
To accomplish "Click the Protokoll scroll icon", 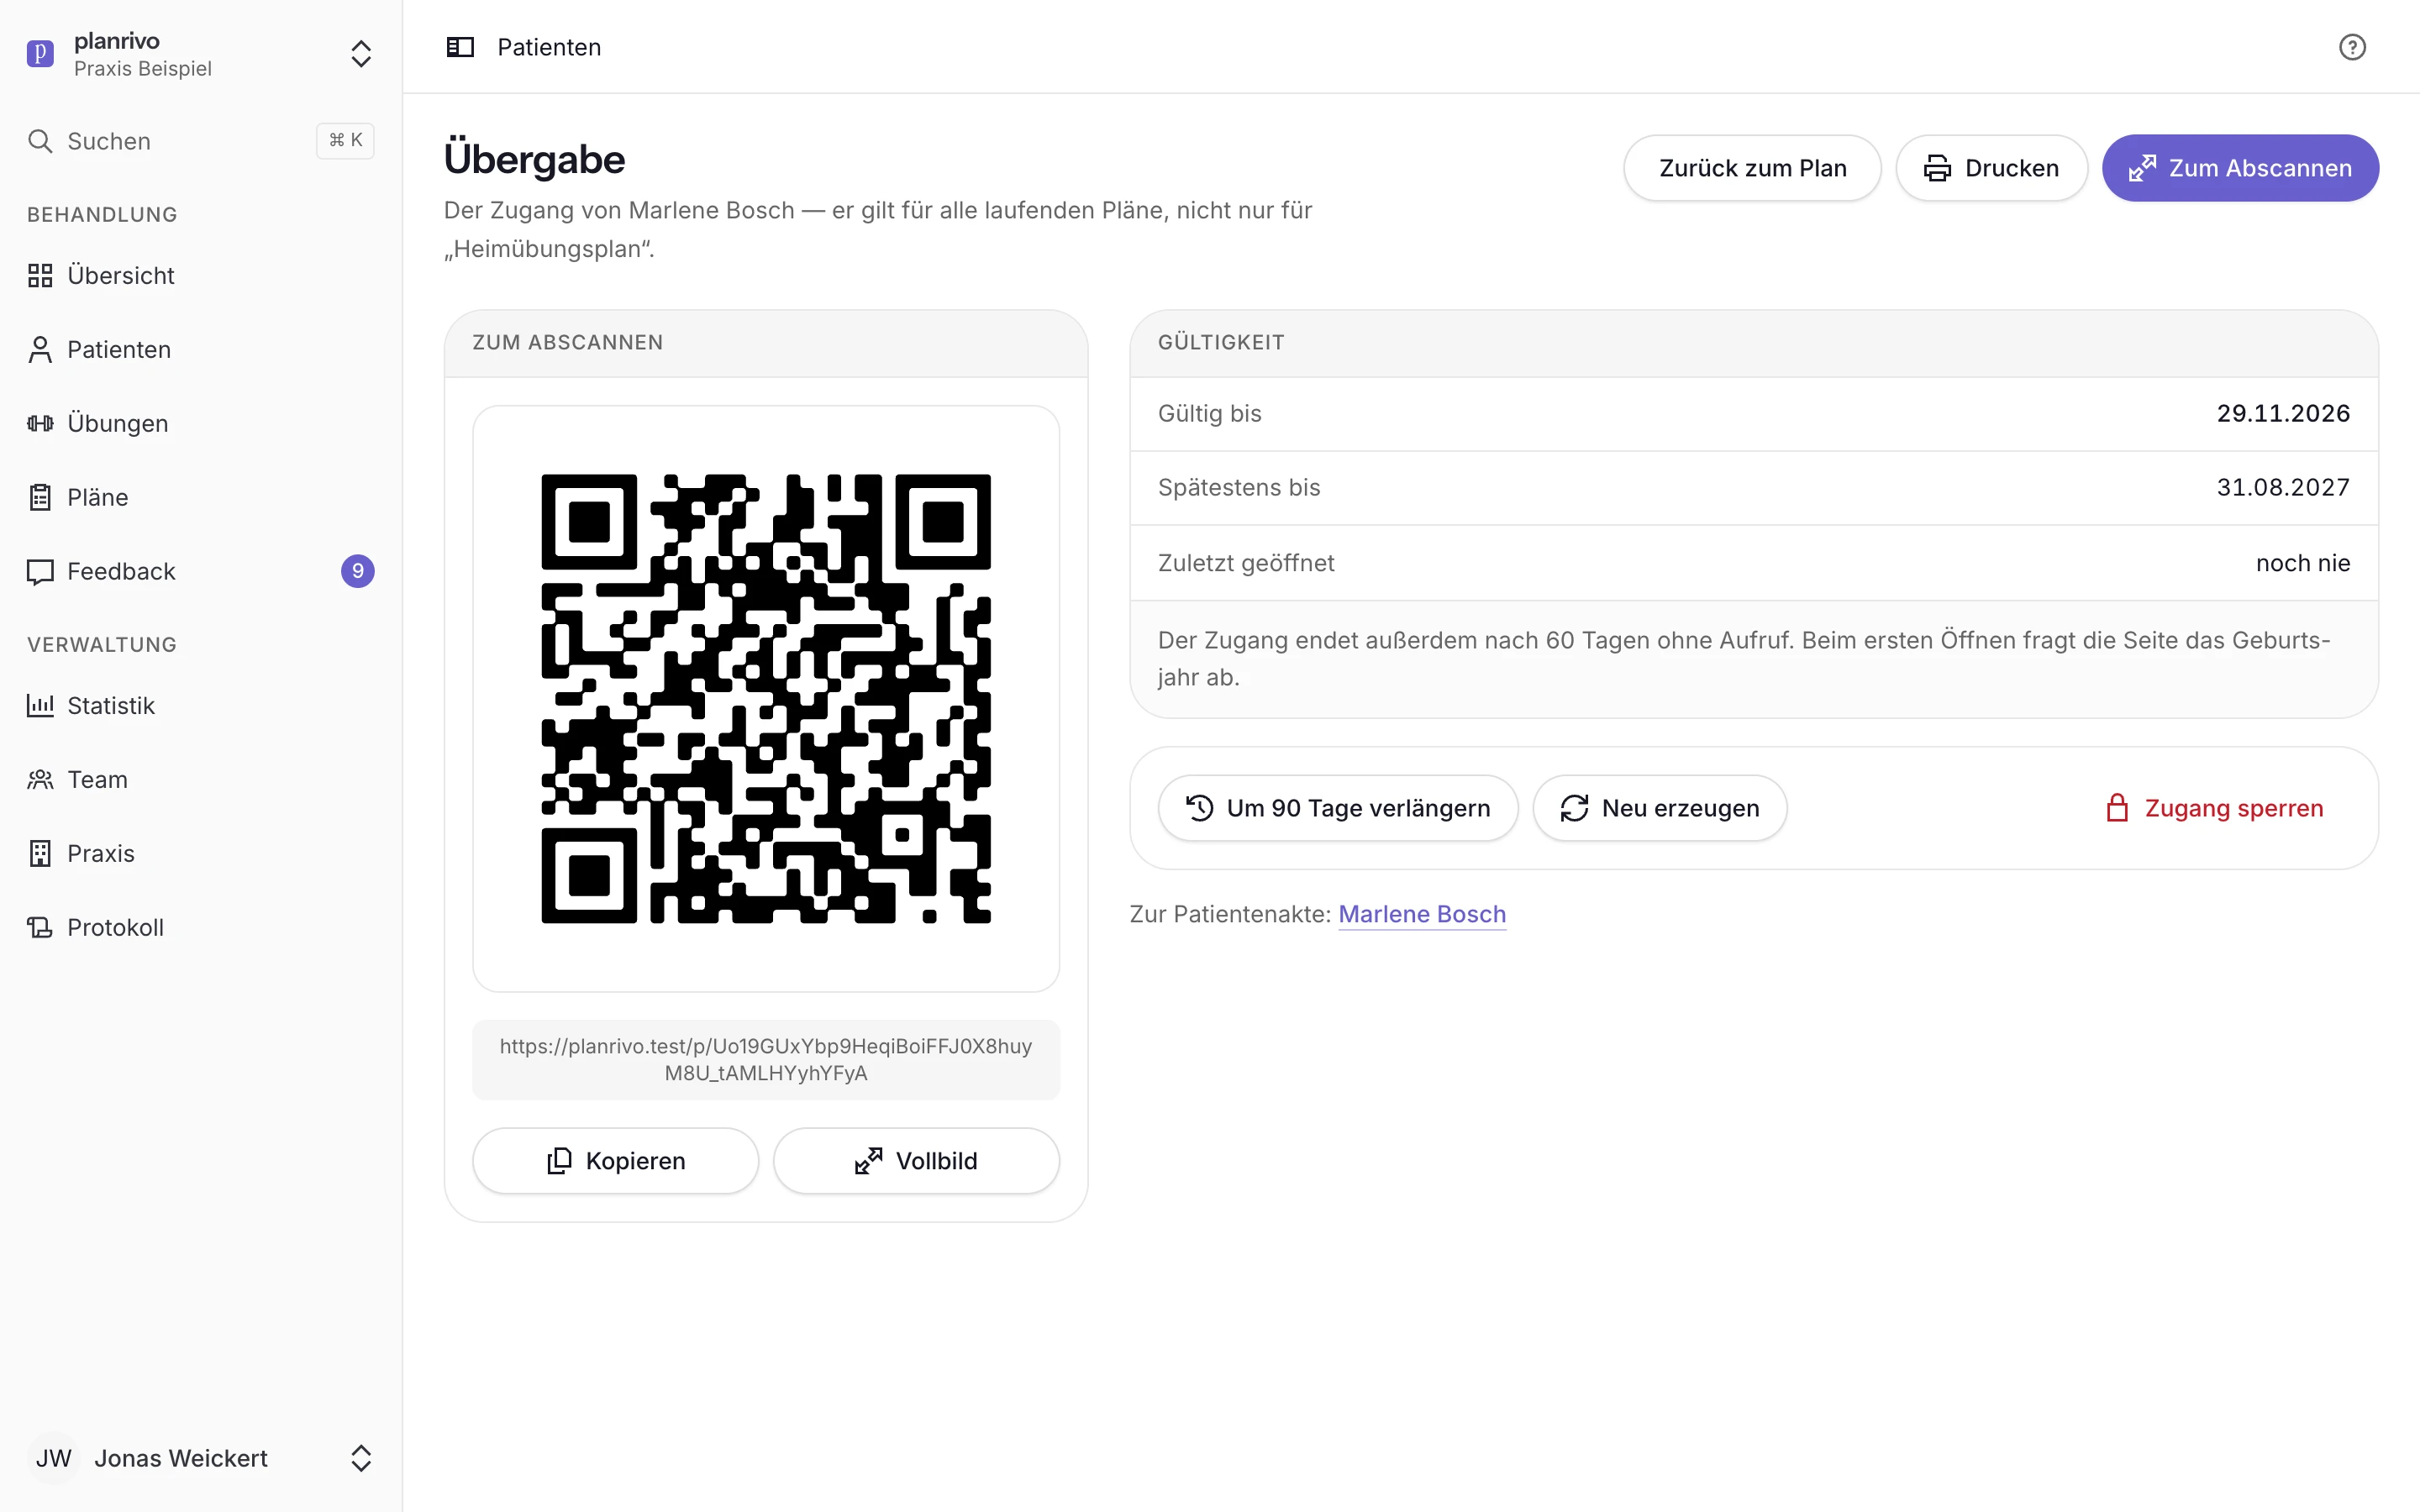I will [x=40, y=927].
